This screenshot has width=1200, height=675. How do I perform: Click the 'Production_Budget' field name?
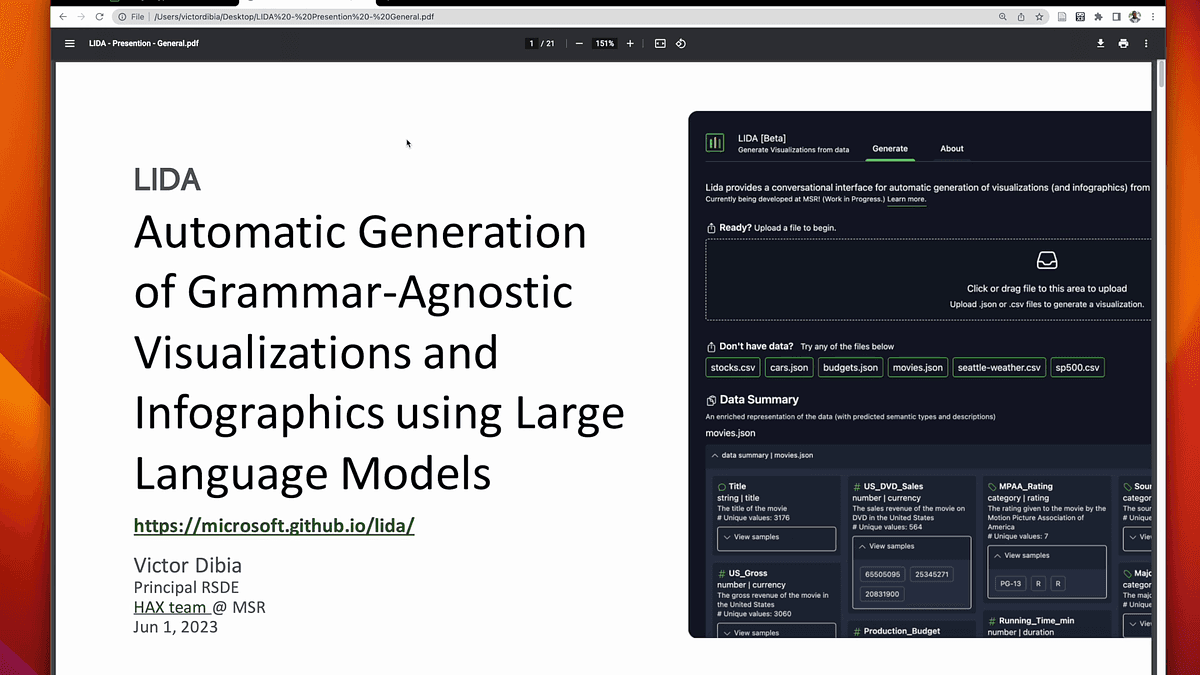[900, 632]
